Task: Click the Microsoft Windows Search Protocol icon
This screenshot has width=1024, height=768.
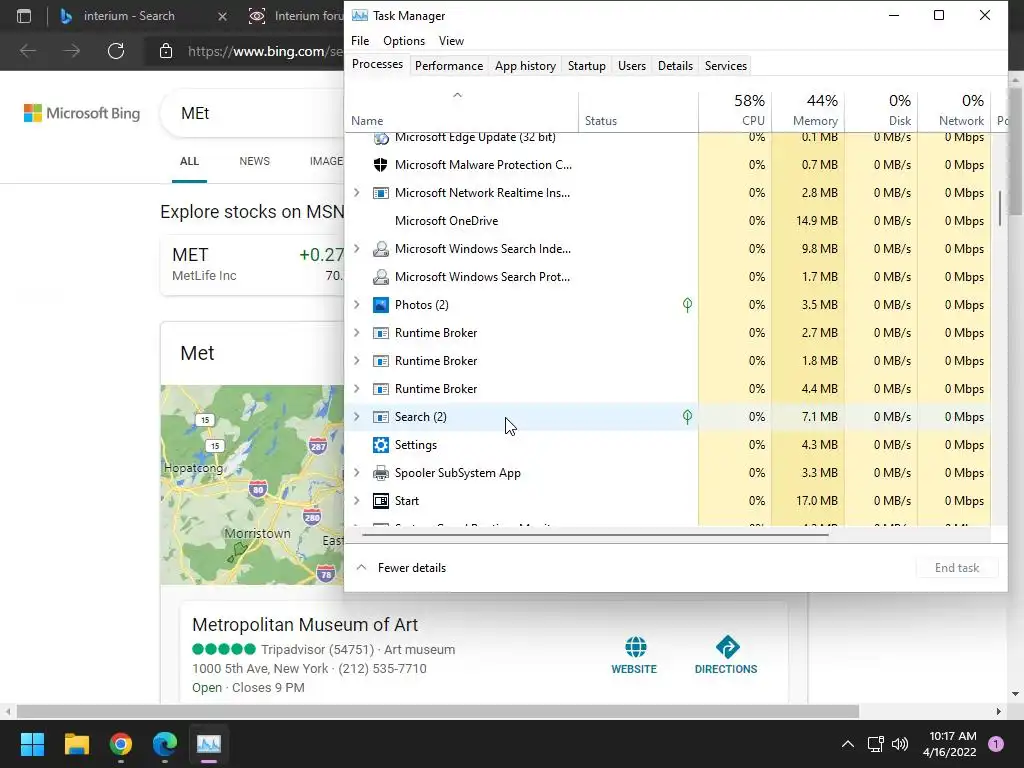Action: pos(380,277)
